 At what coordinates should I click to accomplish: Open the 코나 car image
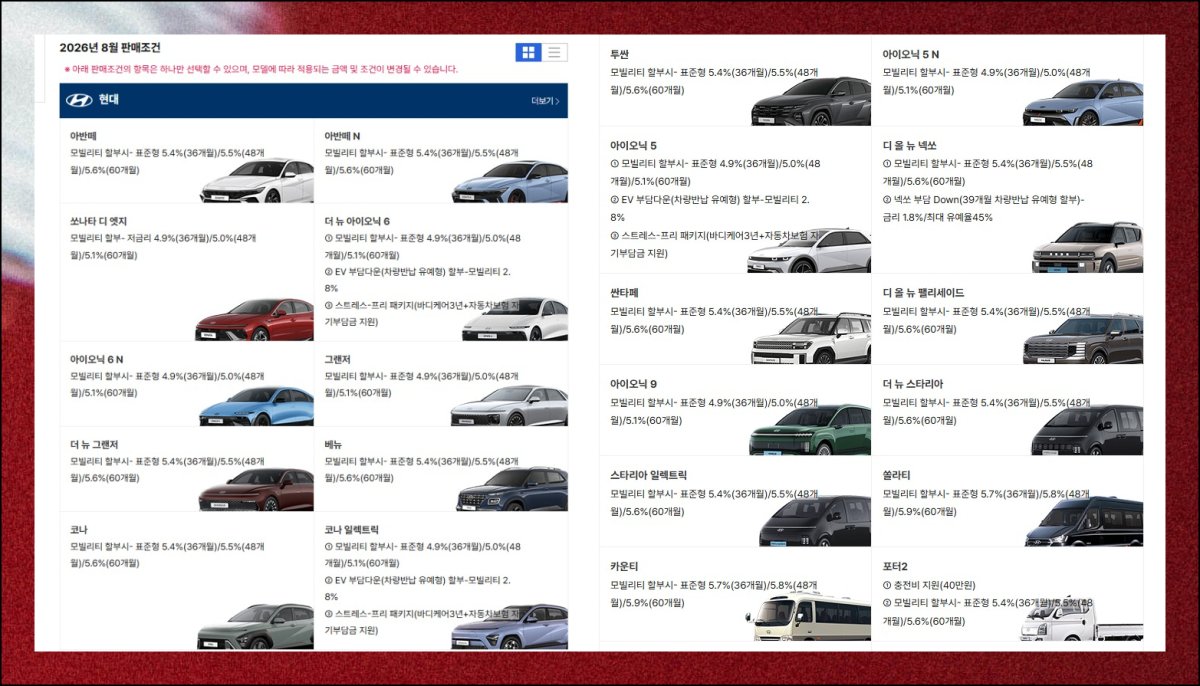click(x=255, y=626)
